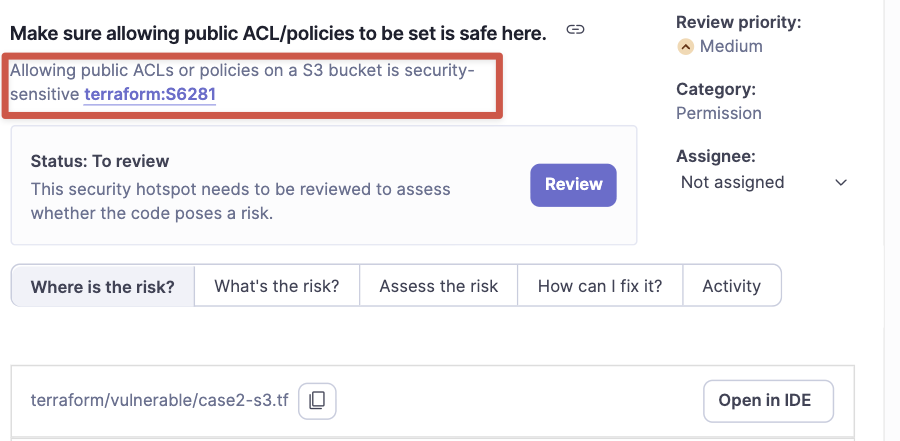Image resolution: width=900 pixels, height=441 pixels.
Task: Click the "Open in IDE" button
Action: pos(768,401)
